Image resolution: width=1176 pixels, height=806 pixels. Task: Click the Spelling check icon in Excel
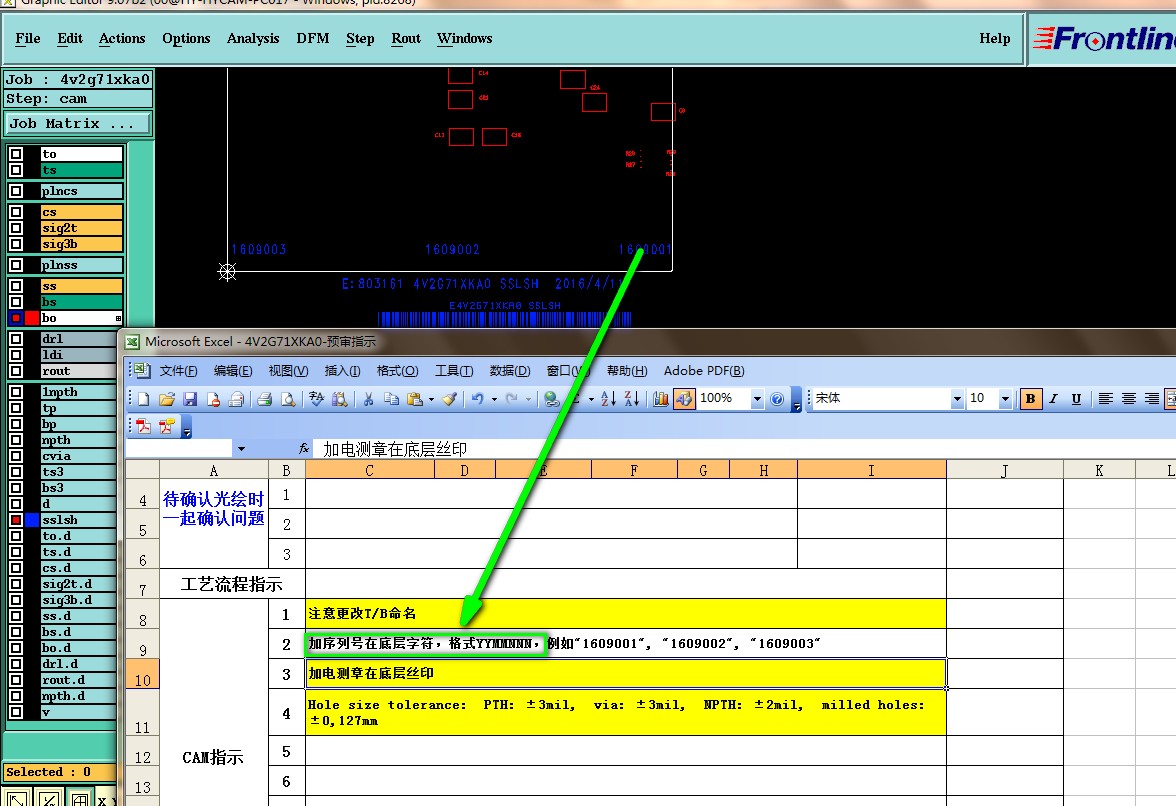tap(316, 399)
